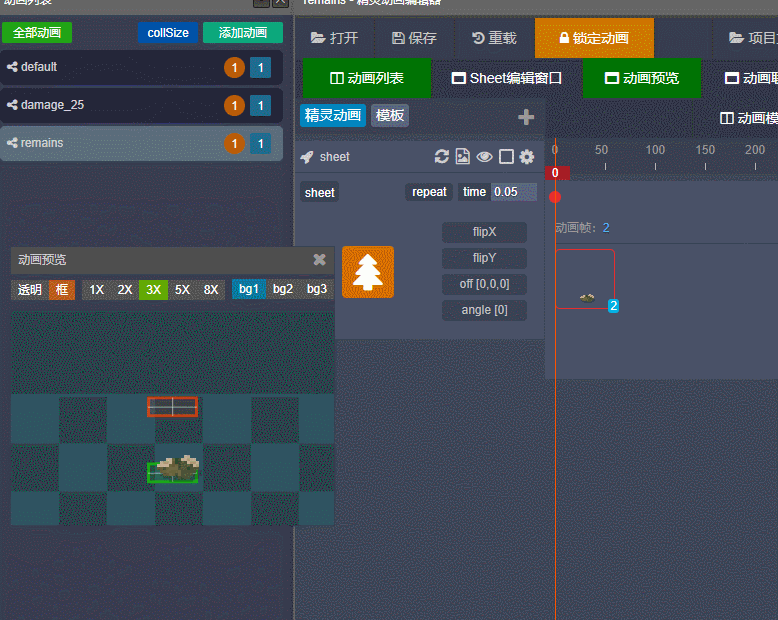Image resolution: width=778 pixels, height=620 pixels.
Task: Choose the bg3 preview background
Action: [317, 289]
